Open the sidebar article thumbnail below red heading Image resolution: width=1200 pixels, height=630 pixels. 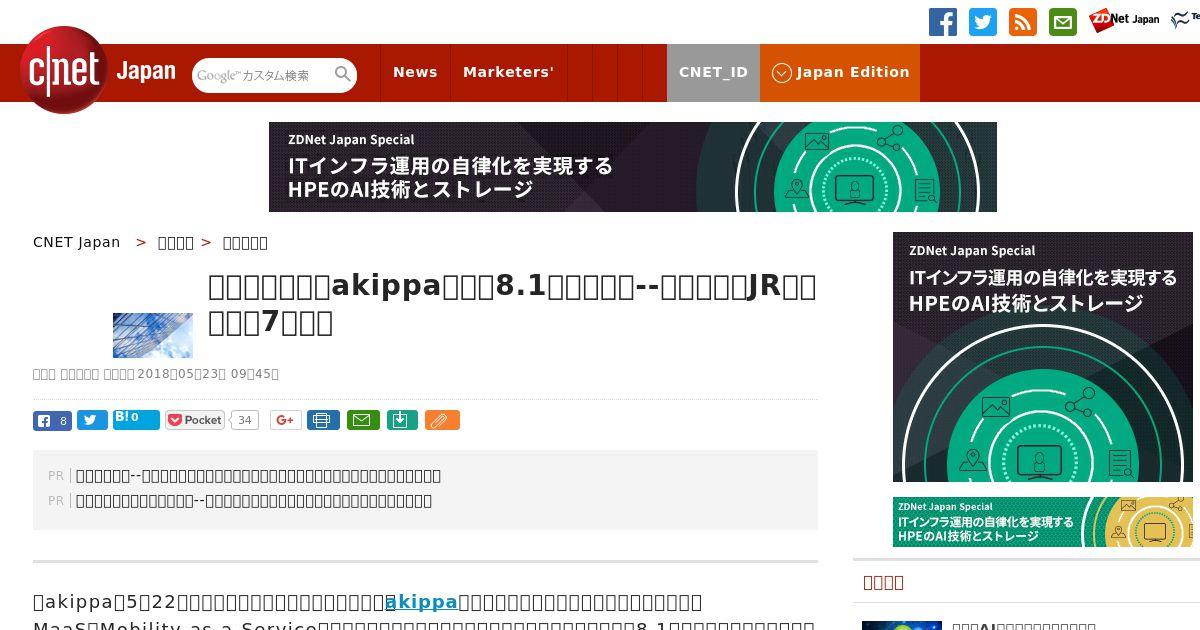902,625
